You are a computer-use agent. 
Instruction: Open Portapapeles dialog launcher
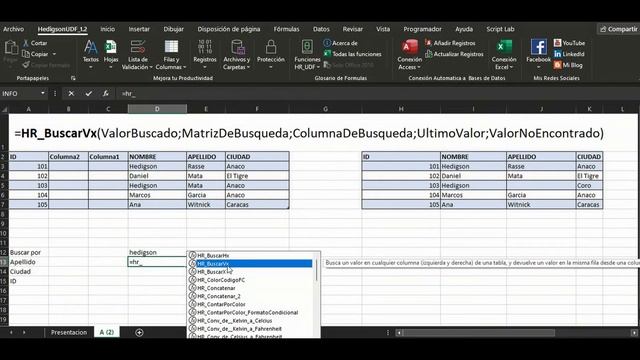tap(73, 78)
